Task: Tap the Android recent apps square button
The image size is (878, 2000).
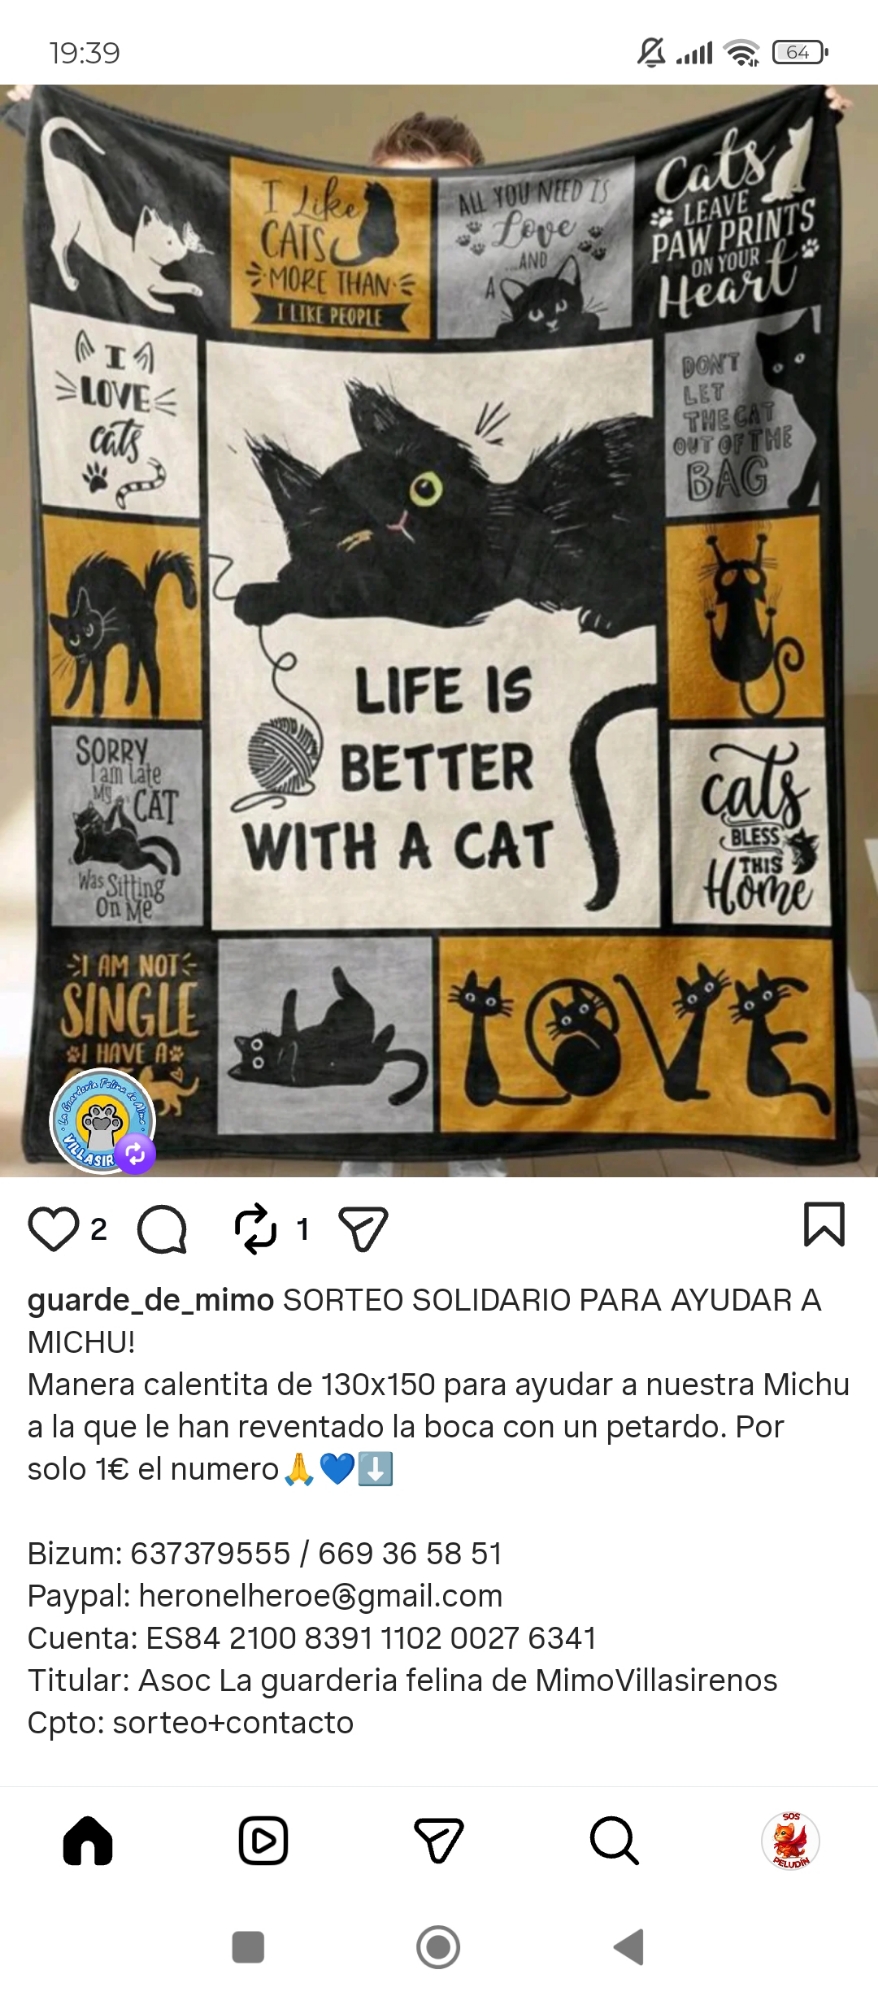Action: coord(248,1947)
